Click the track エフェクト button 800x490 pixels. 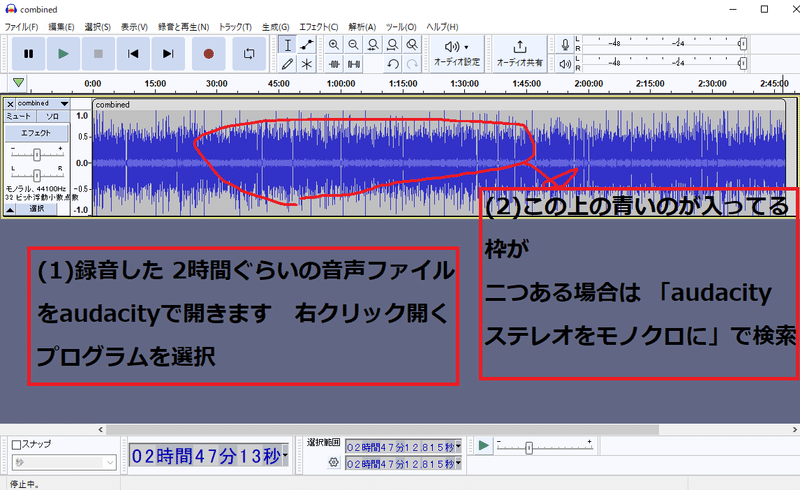36,133
